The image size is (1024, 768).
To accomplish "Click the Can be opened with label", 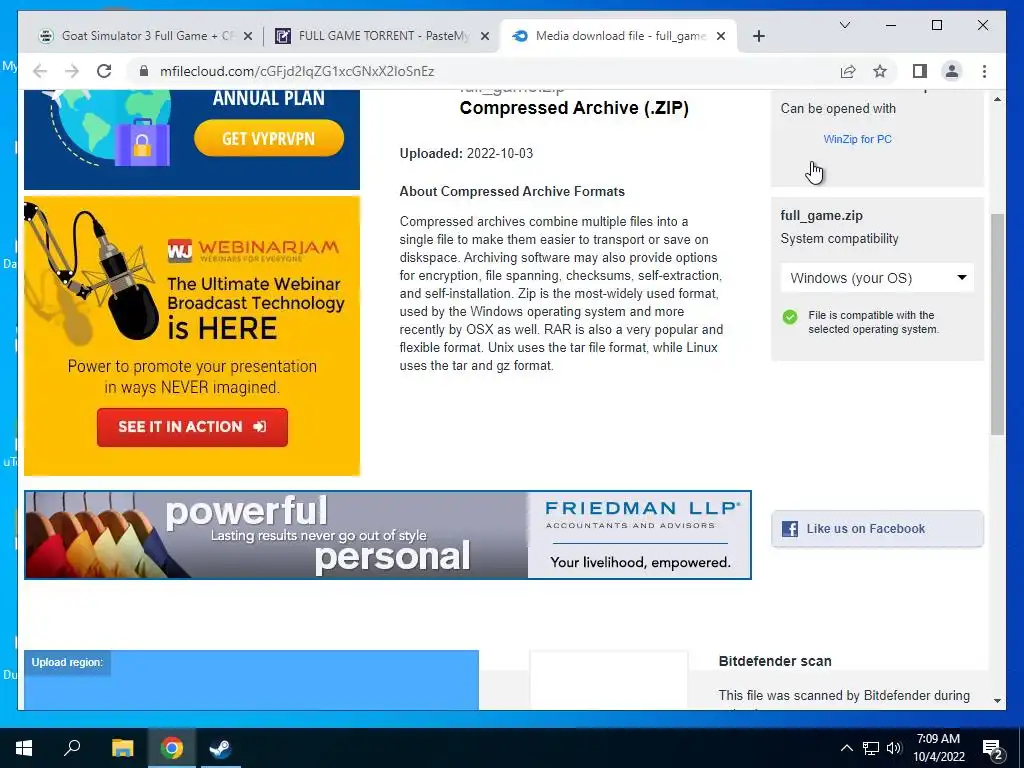I will tap(838, 108).
